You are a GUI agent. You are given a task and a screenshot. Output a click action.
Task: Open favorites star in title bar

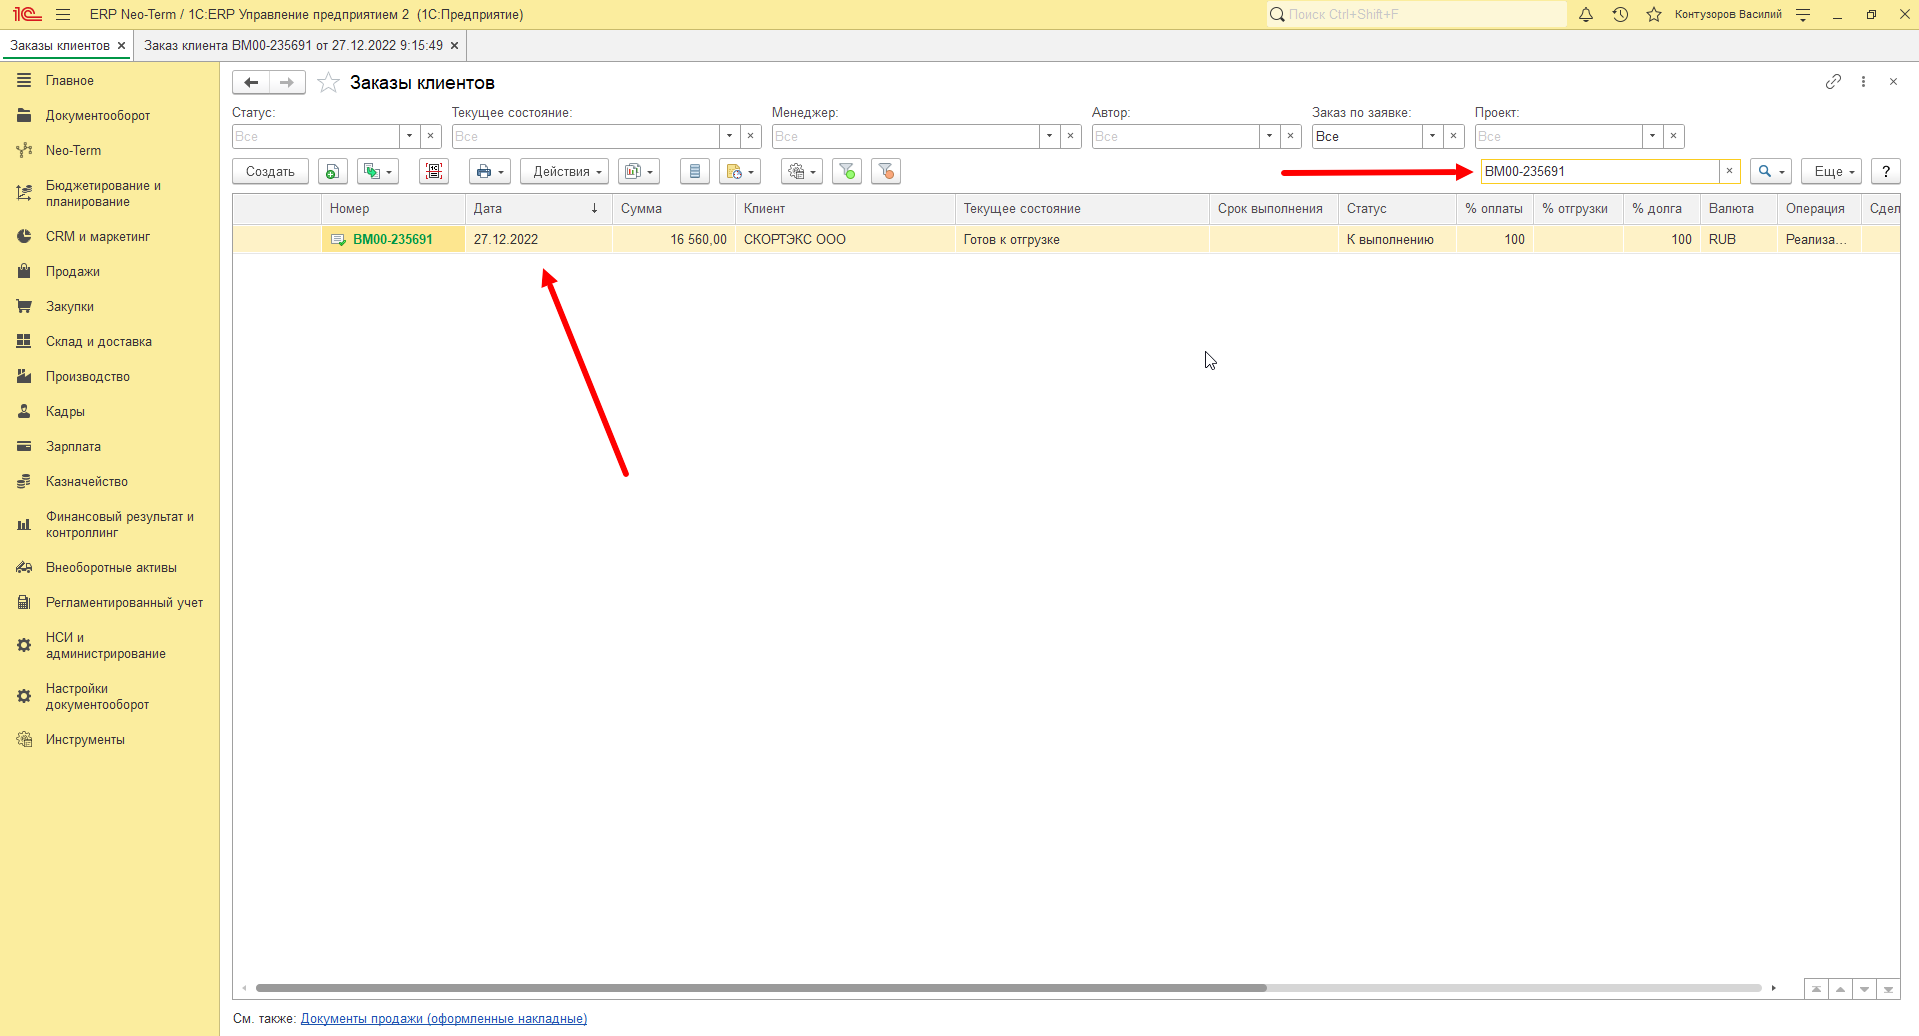pos(1654,15)
